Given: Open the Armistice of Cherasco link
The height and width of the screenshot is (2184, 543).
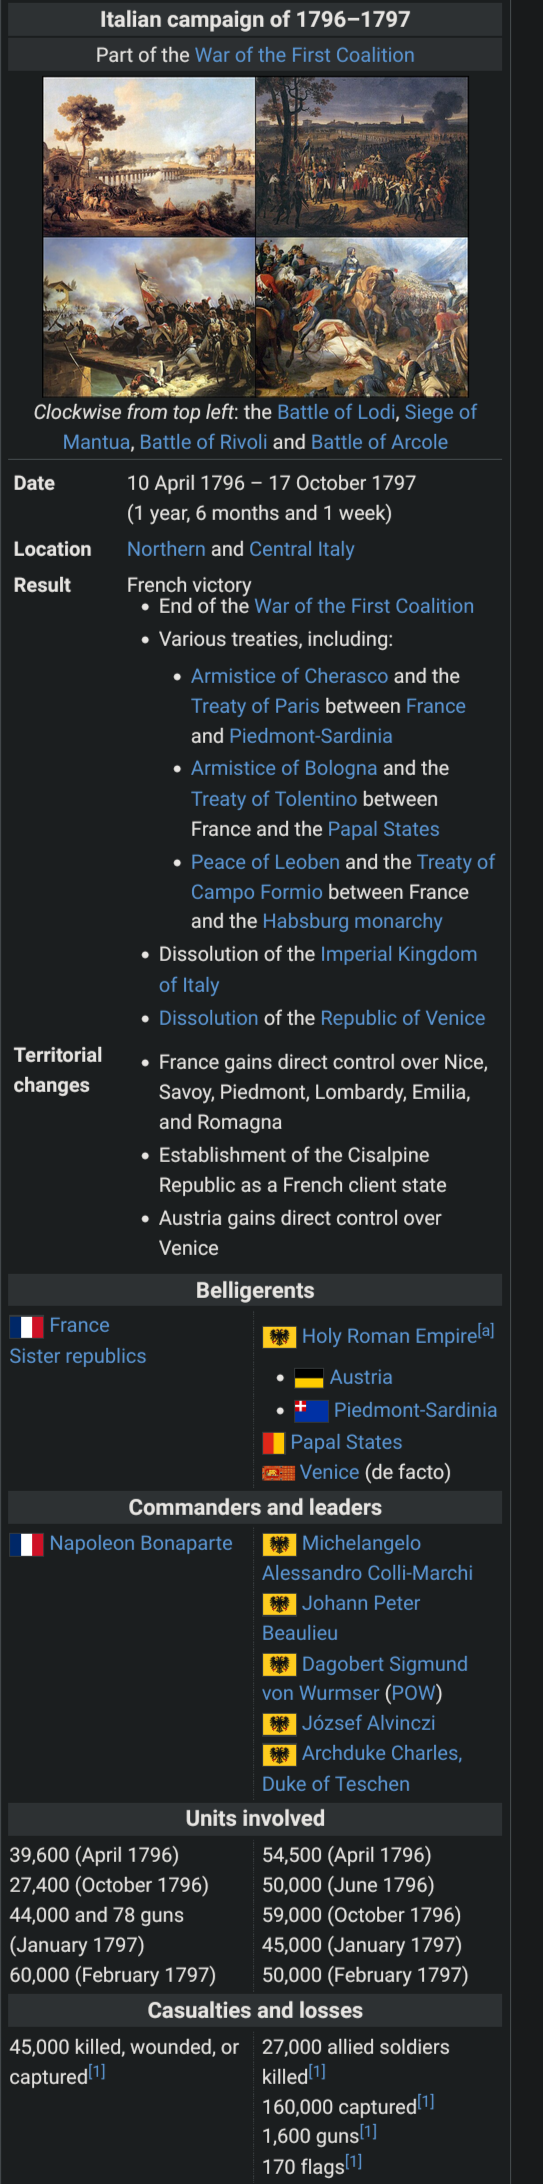Looking at the screenshot, I should pos(289,676).
